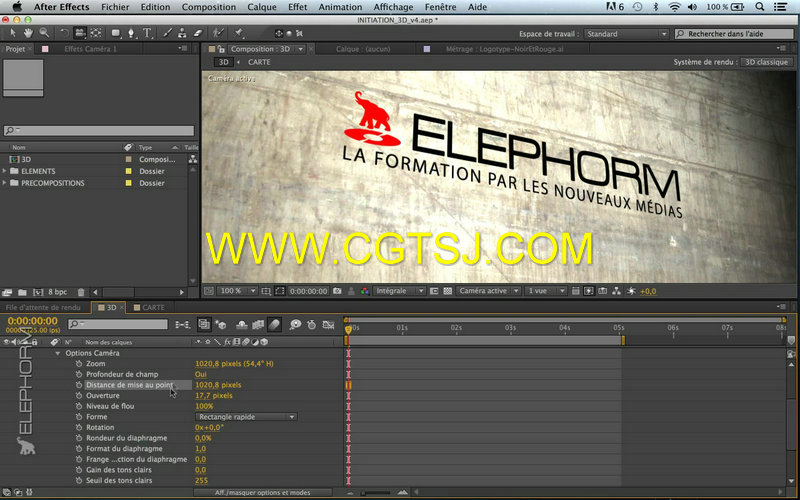Open the Fichier menu

tap(115, 7)
